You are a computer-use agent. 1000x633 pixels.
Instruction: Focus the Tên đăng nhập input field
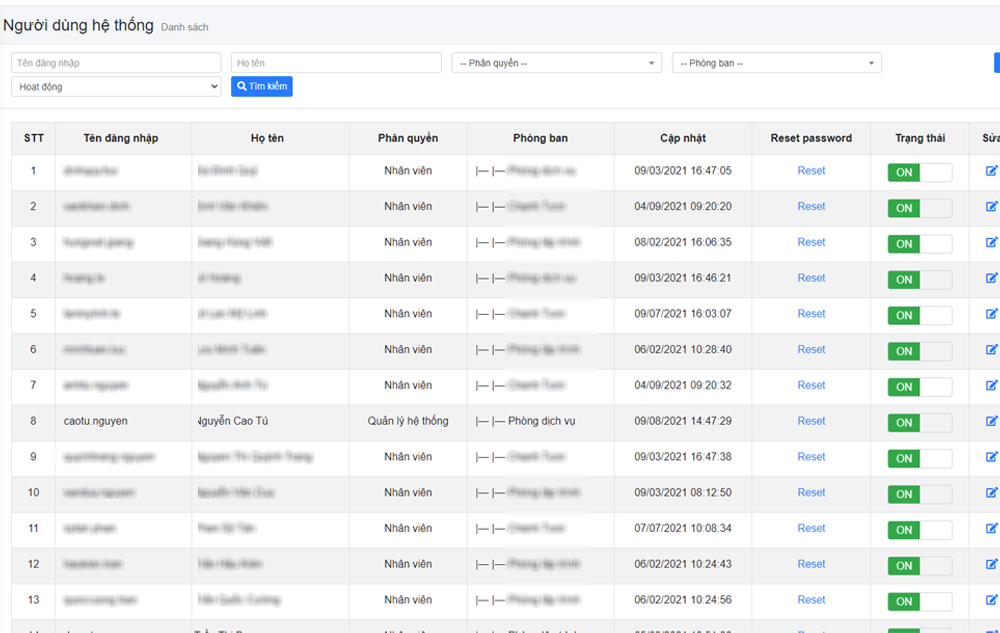click(x=116, y=63)
